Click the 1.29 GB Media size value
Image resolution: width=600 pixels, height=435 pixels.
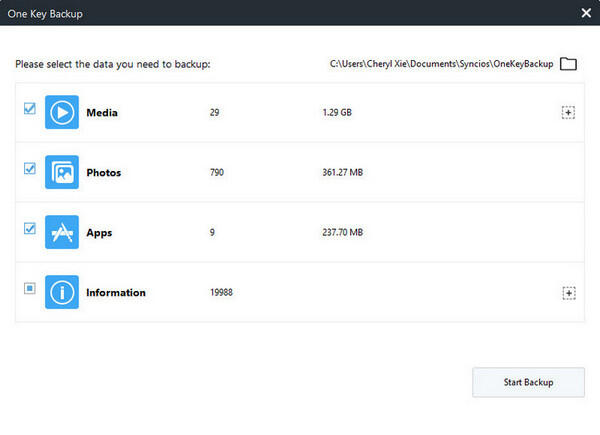338,113
